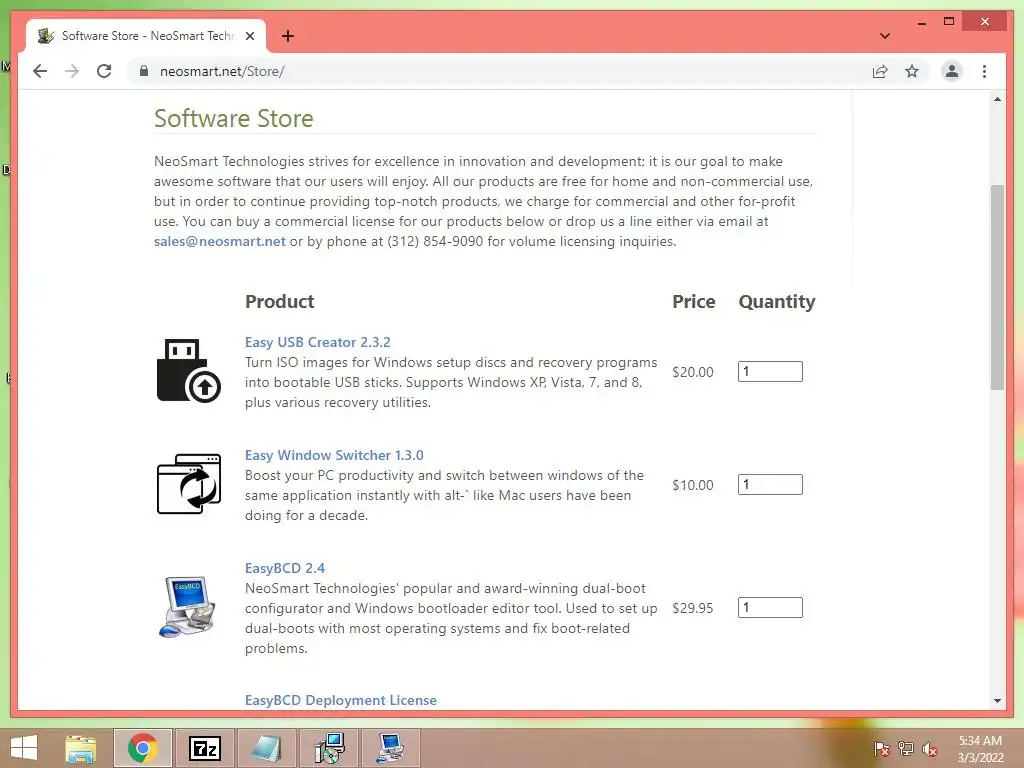Image resolution: width=1024 pixels, height=768 pixels.
Task: Expand the tab search chevron
Action: tap(884, 36)
